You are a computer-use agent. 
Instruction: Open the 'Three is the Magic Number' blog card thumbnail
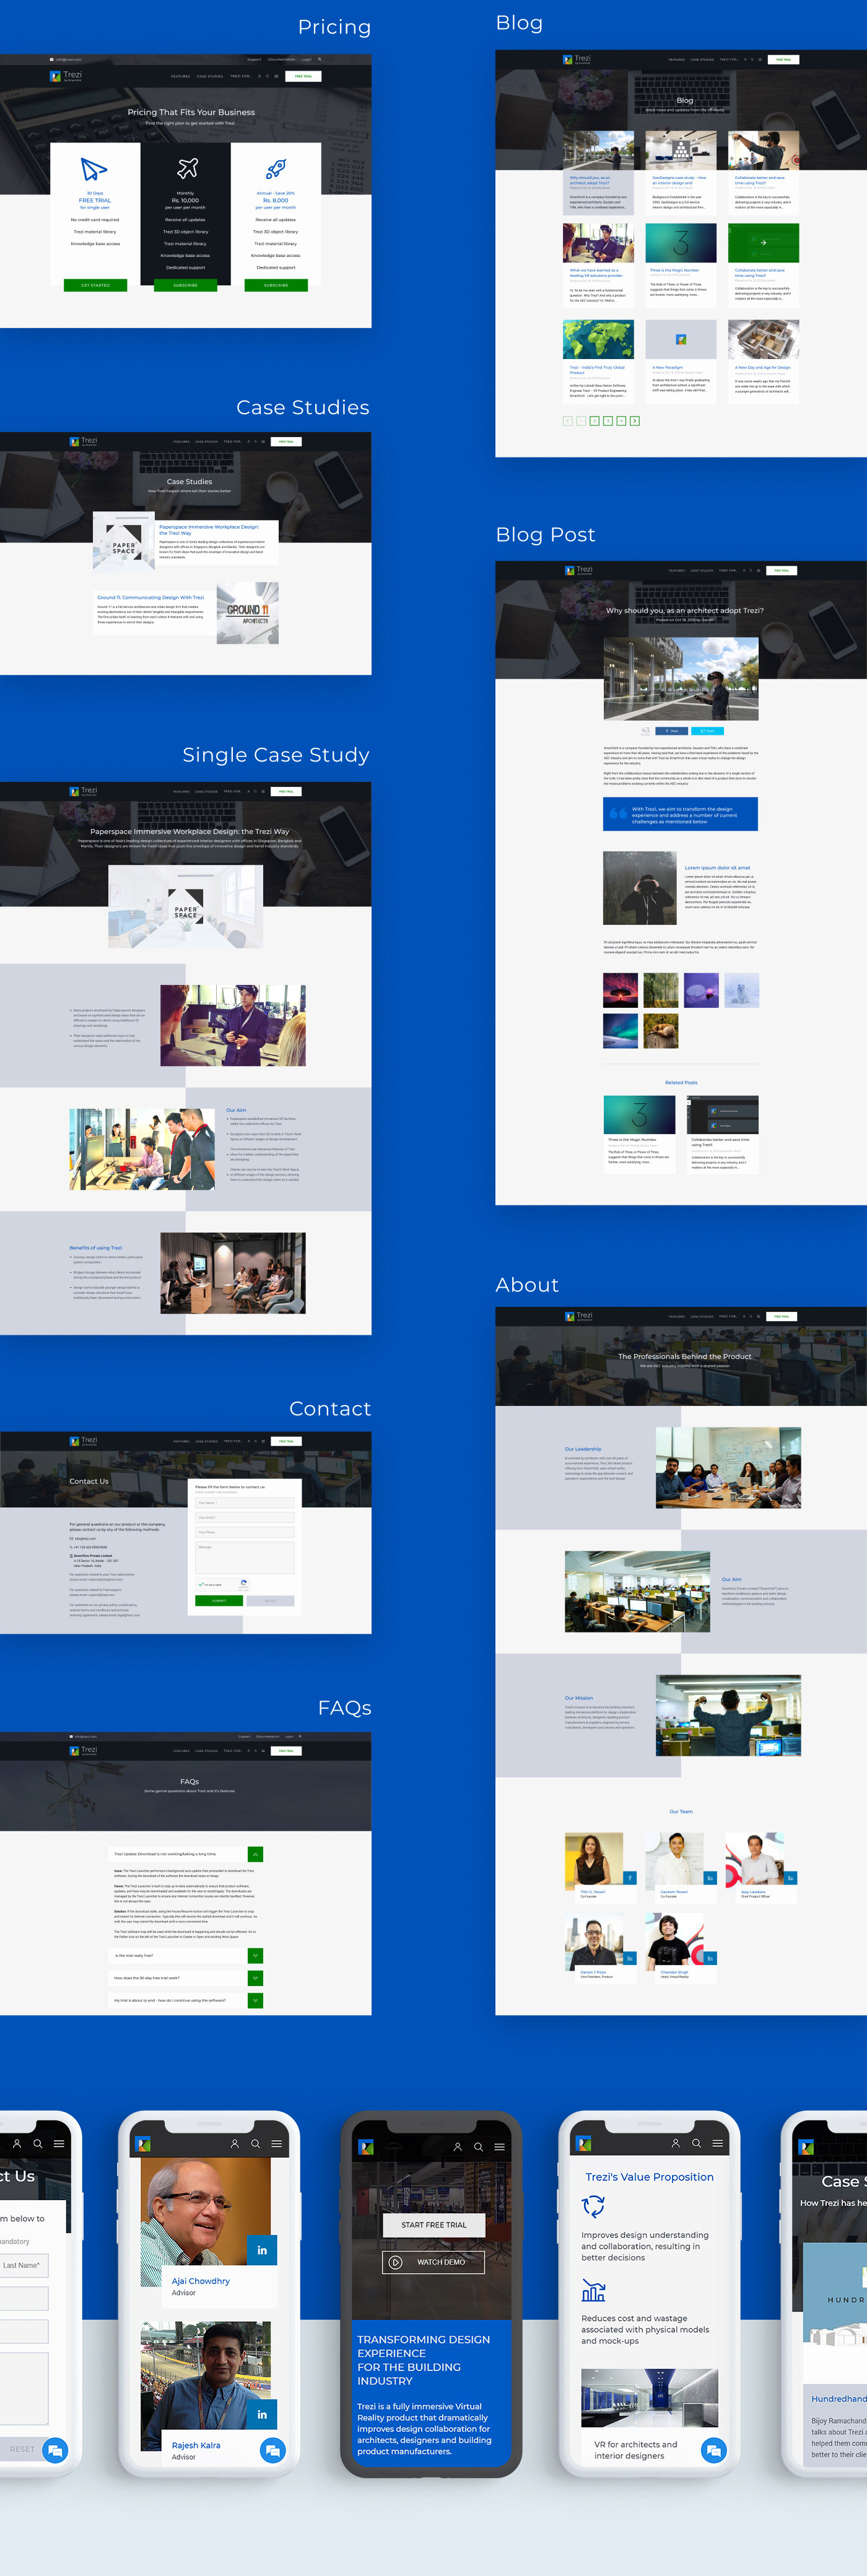point(681,243)
